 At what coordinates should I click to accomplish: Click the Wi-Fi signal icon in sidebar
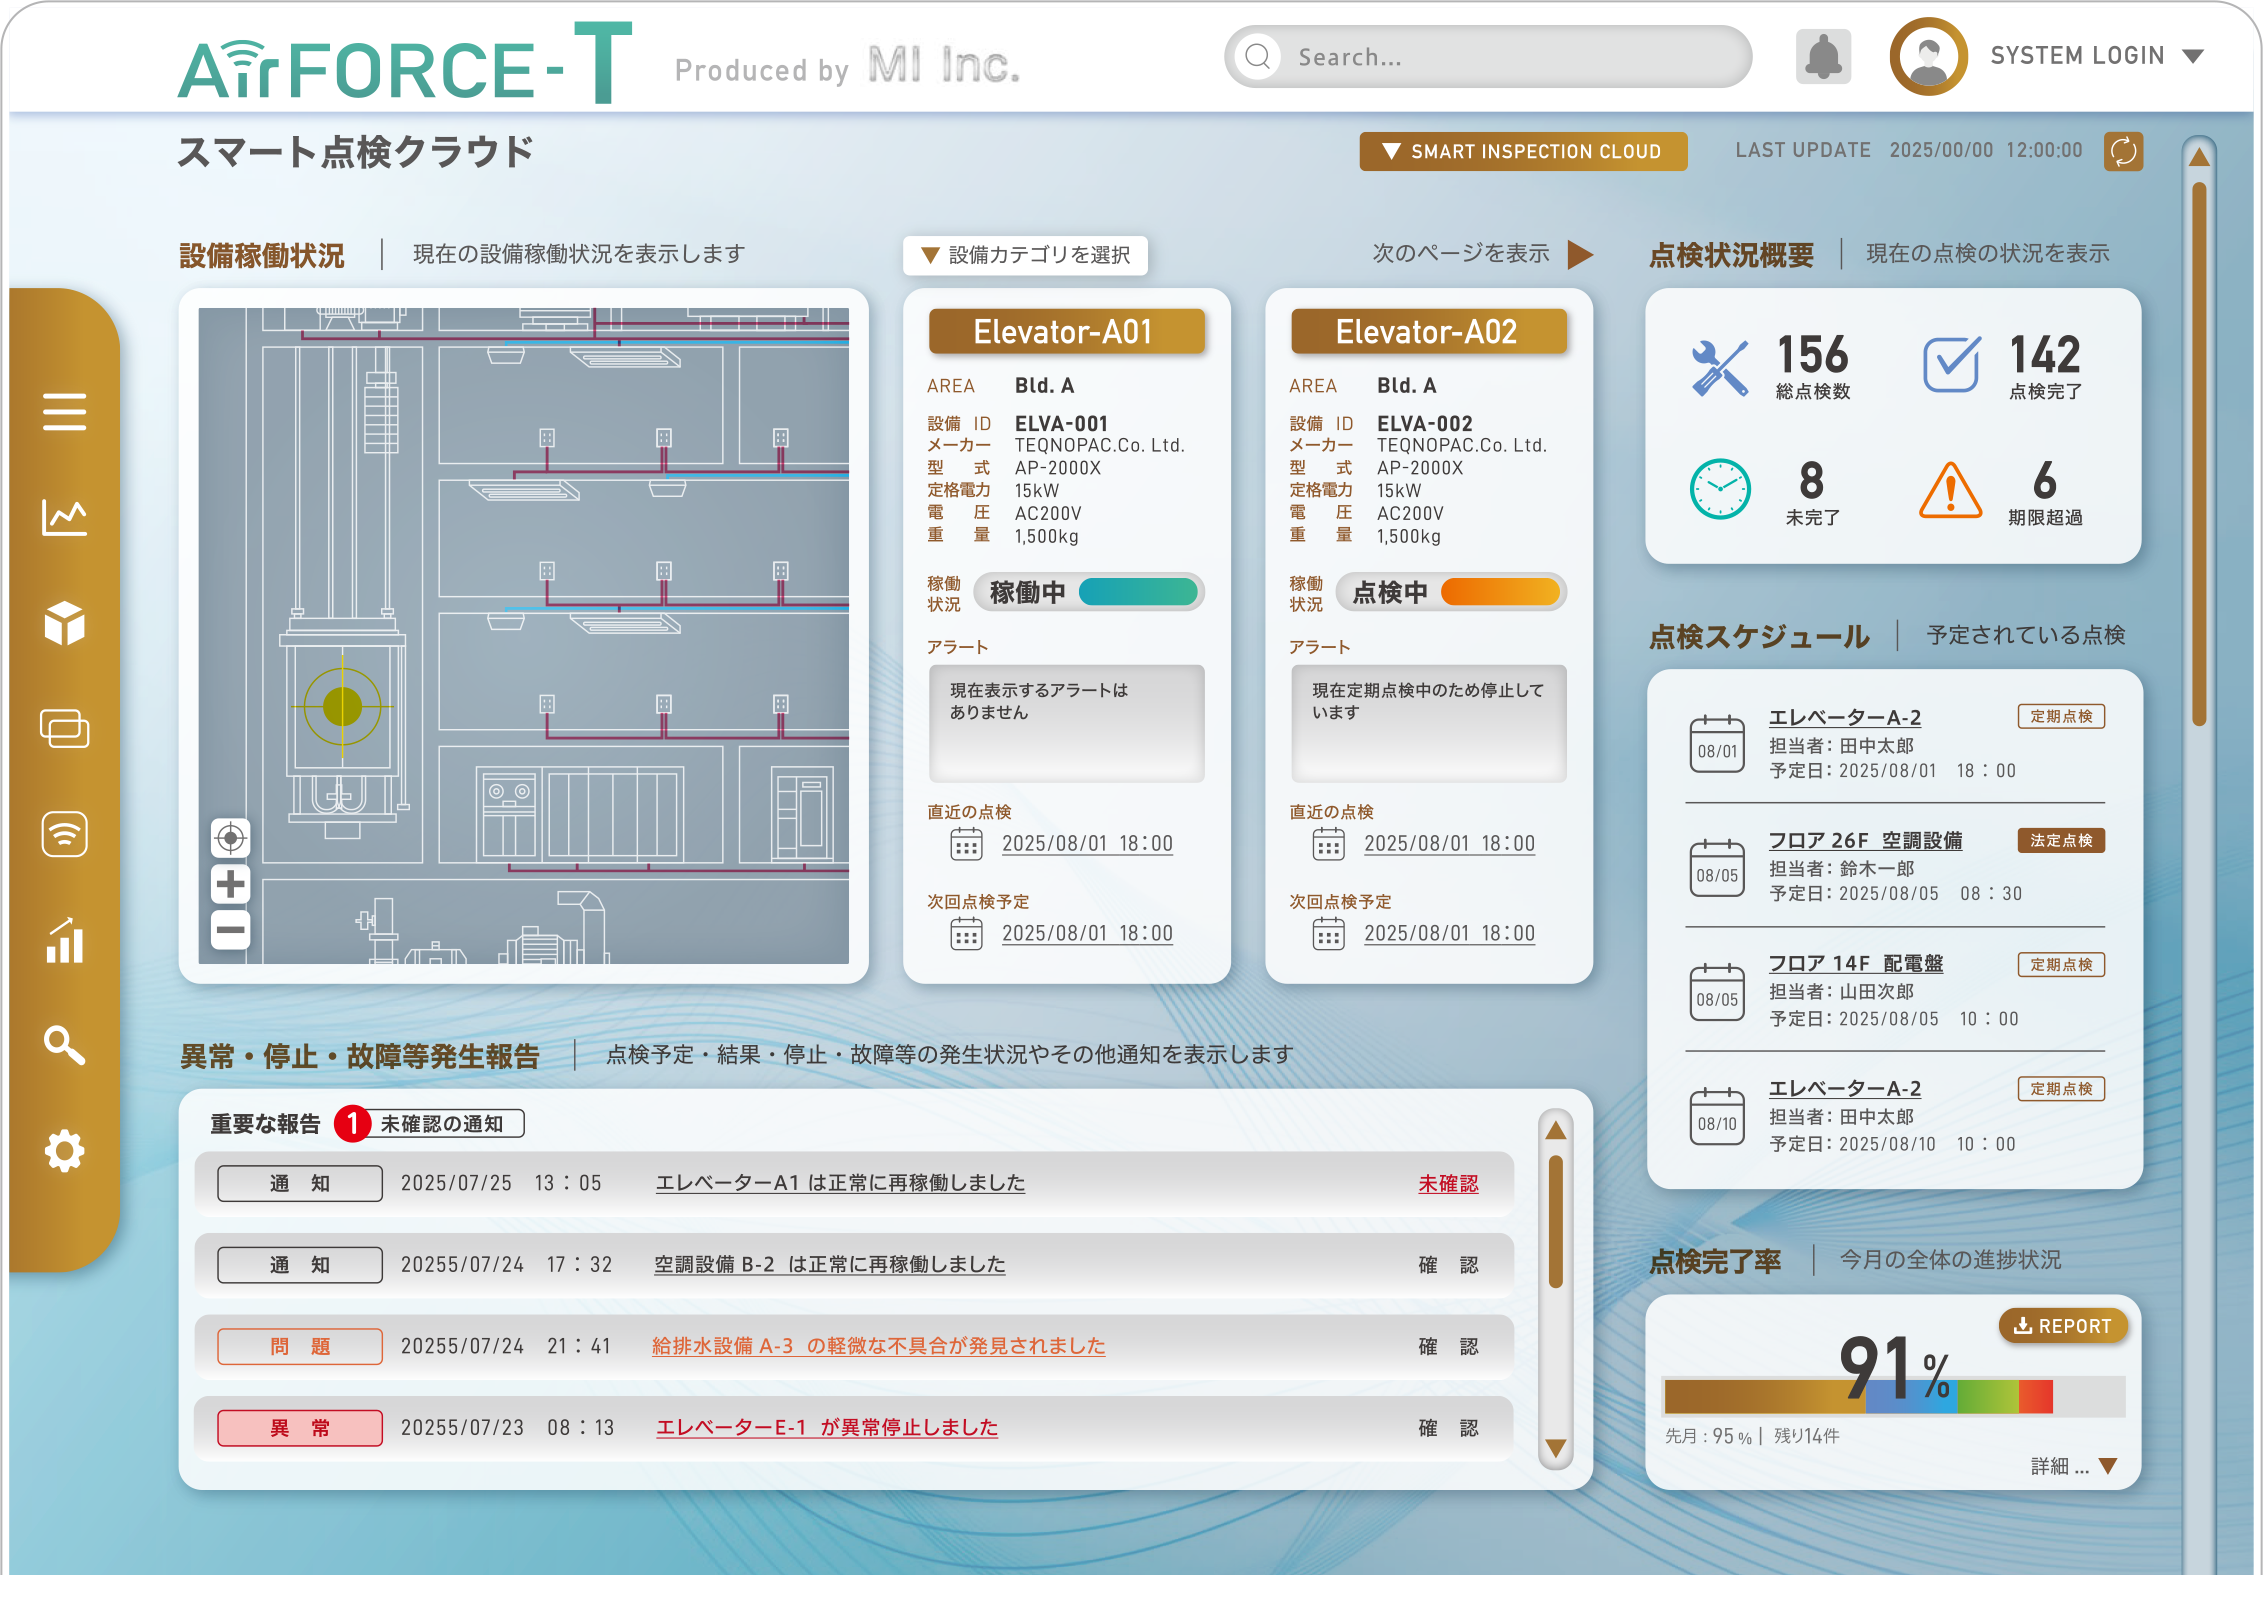click(64, 834)
